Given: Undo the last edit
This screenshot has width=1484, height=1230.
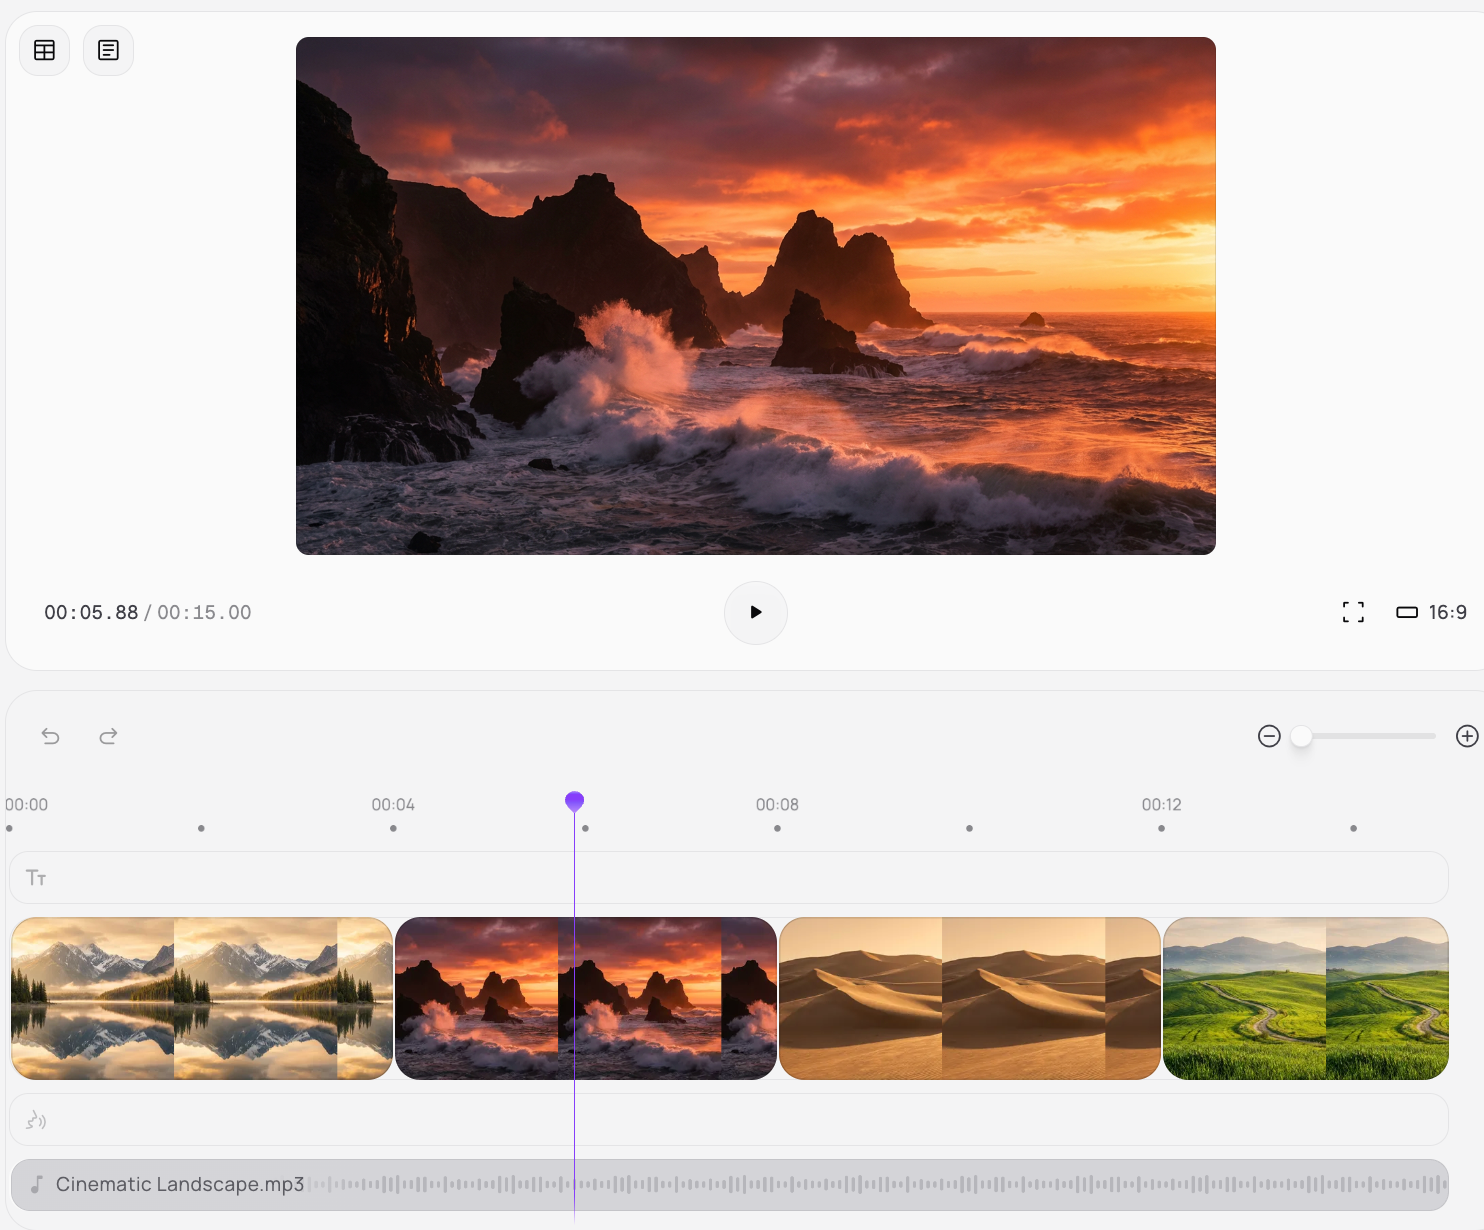Looking at the screenshot, I should click(x=51, y=736).
